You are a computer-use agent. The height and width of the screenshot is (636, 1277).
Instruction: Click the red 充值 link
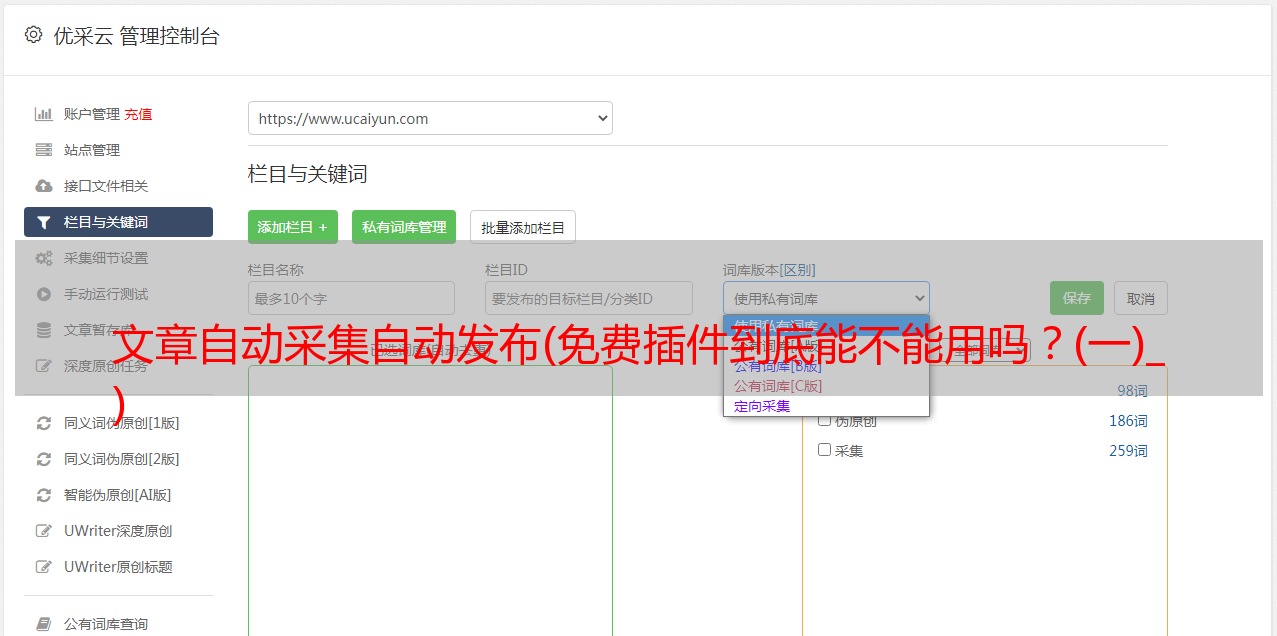(x=138, y=114)
